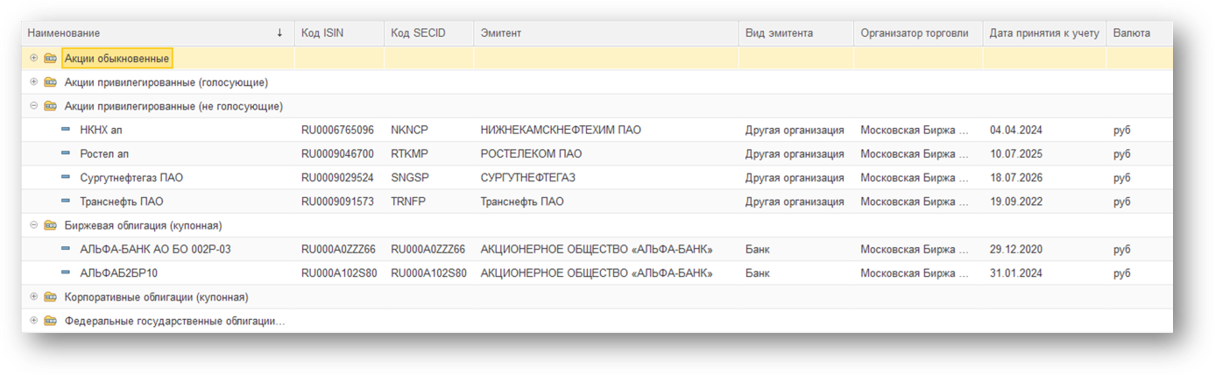This screenshot has width=1215, height=375.
Task: Select Акции привилегированные (голосующие) row
Action: (598, 82)
